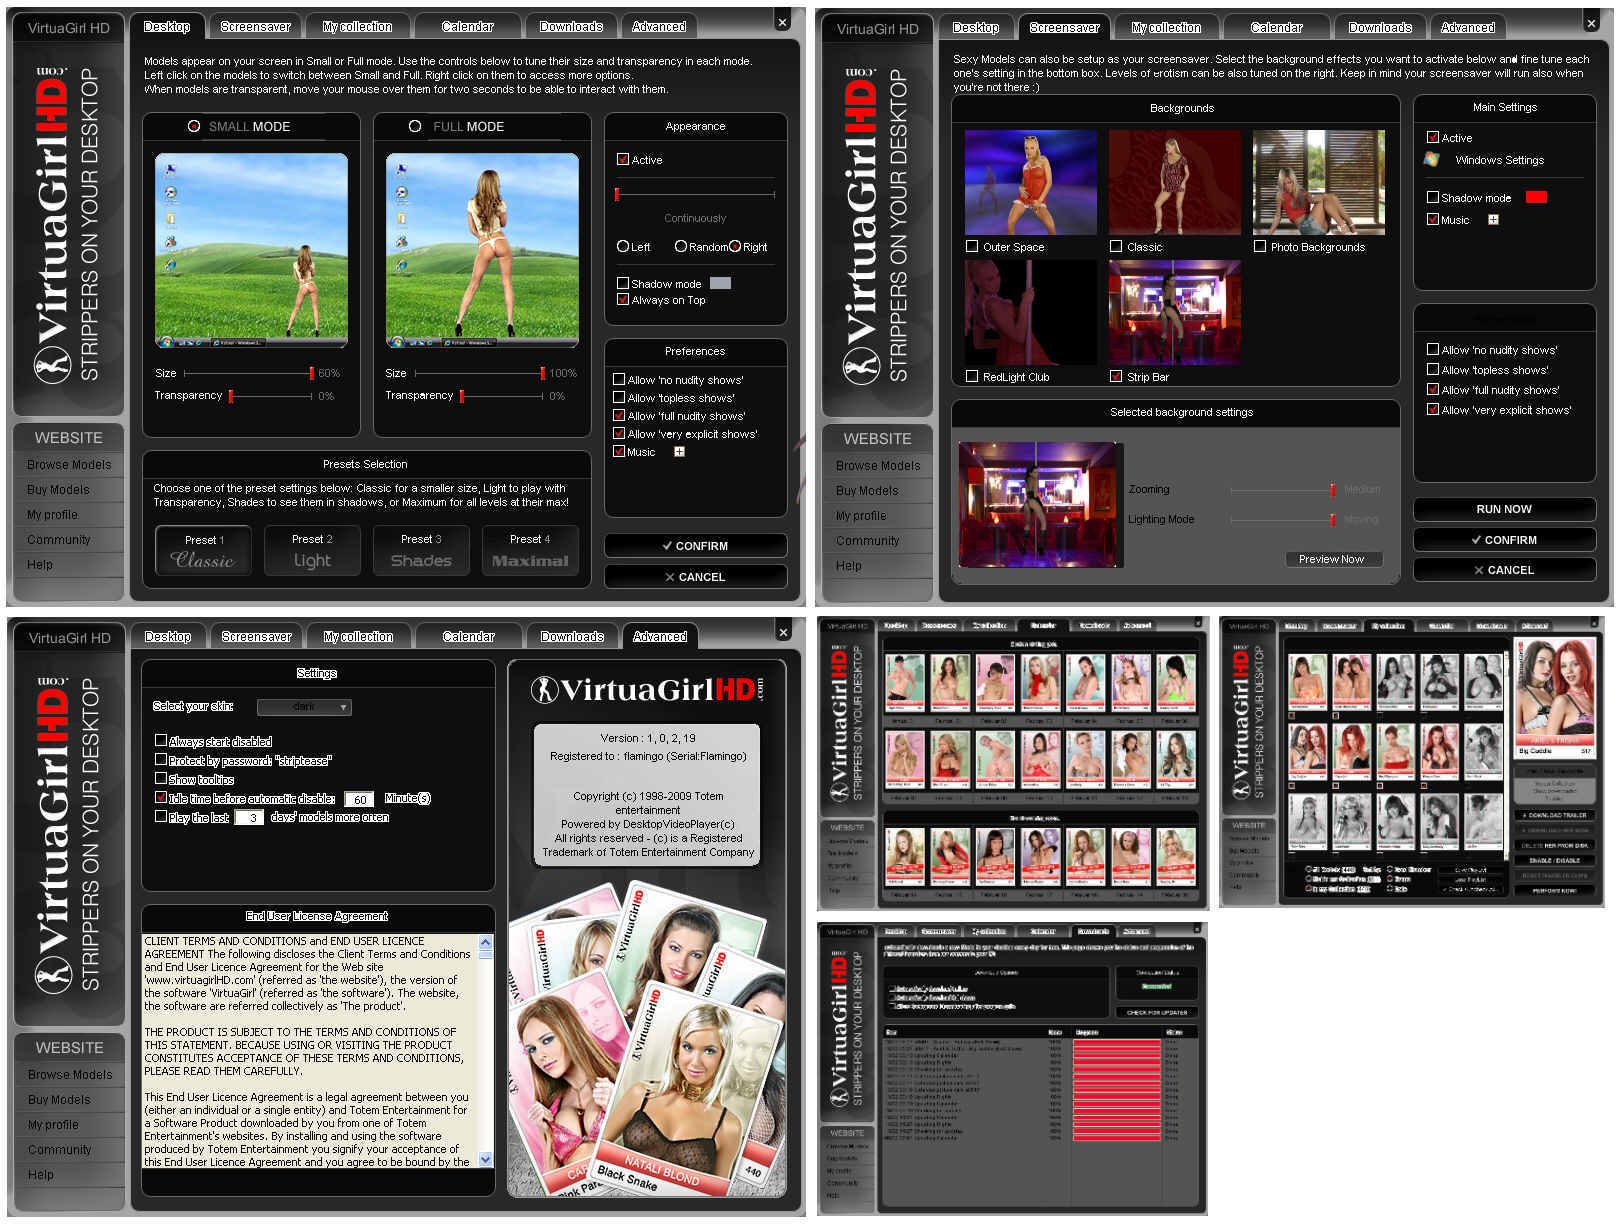Click the Play the last days field
Screen dimensions: 1624x1225
[x=249, y=818]
